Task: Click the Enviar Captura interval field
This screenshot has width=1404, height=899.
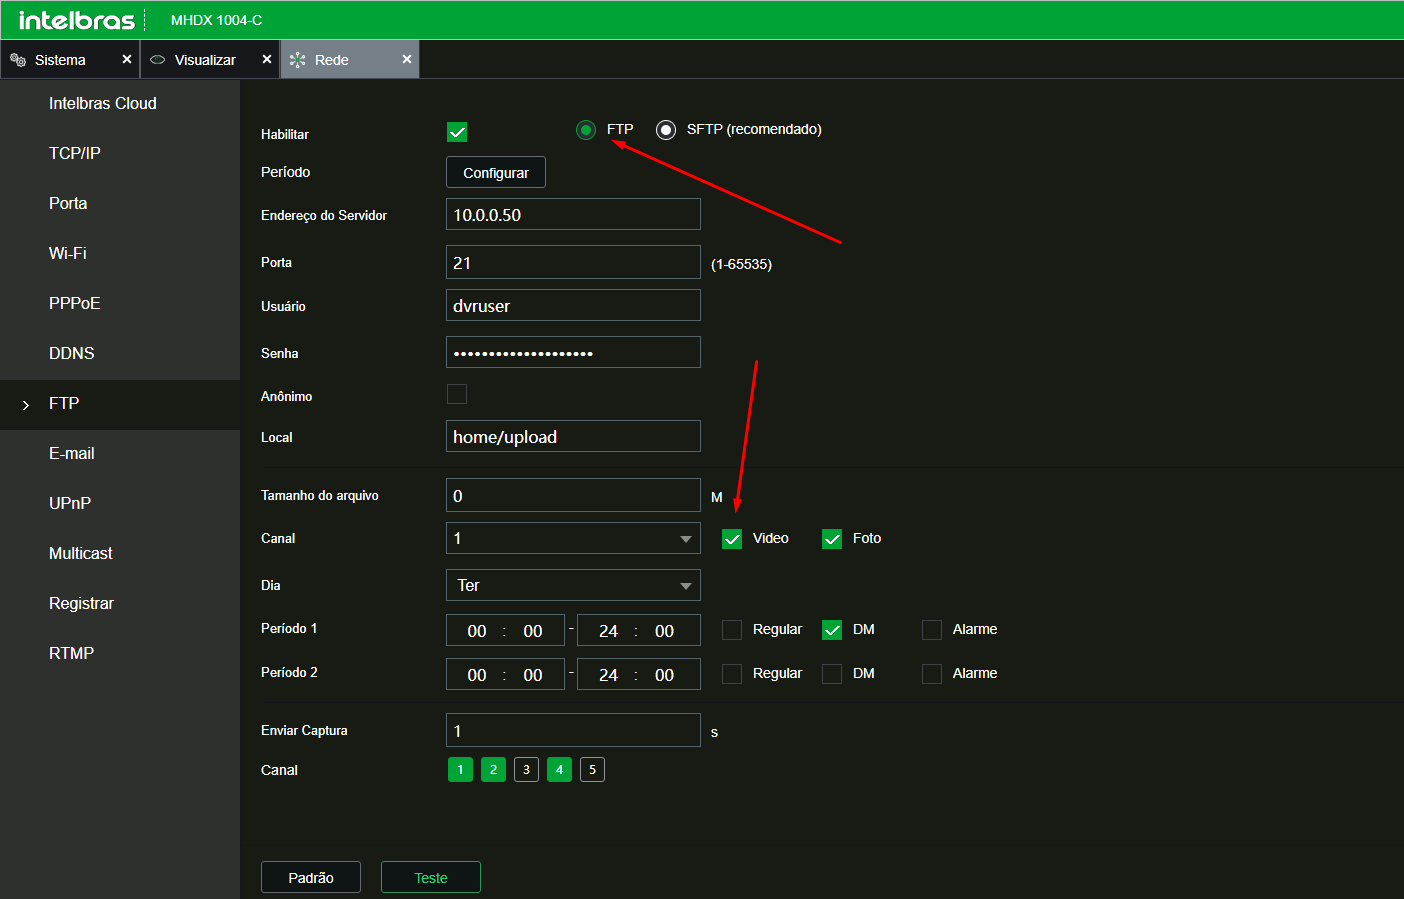Action: click(573, 730)
